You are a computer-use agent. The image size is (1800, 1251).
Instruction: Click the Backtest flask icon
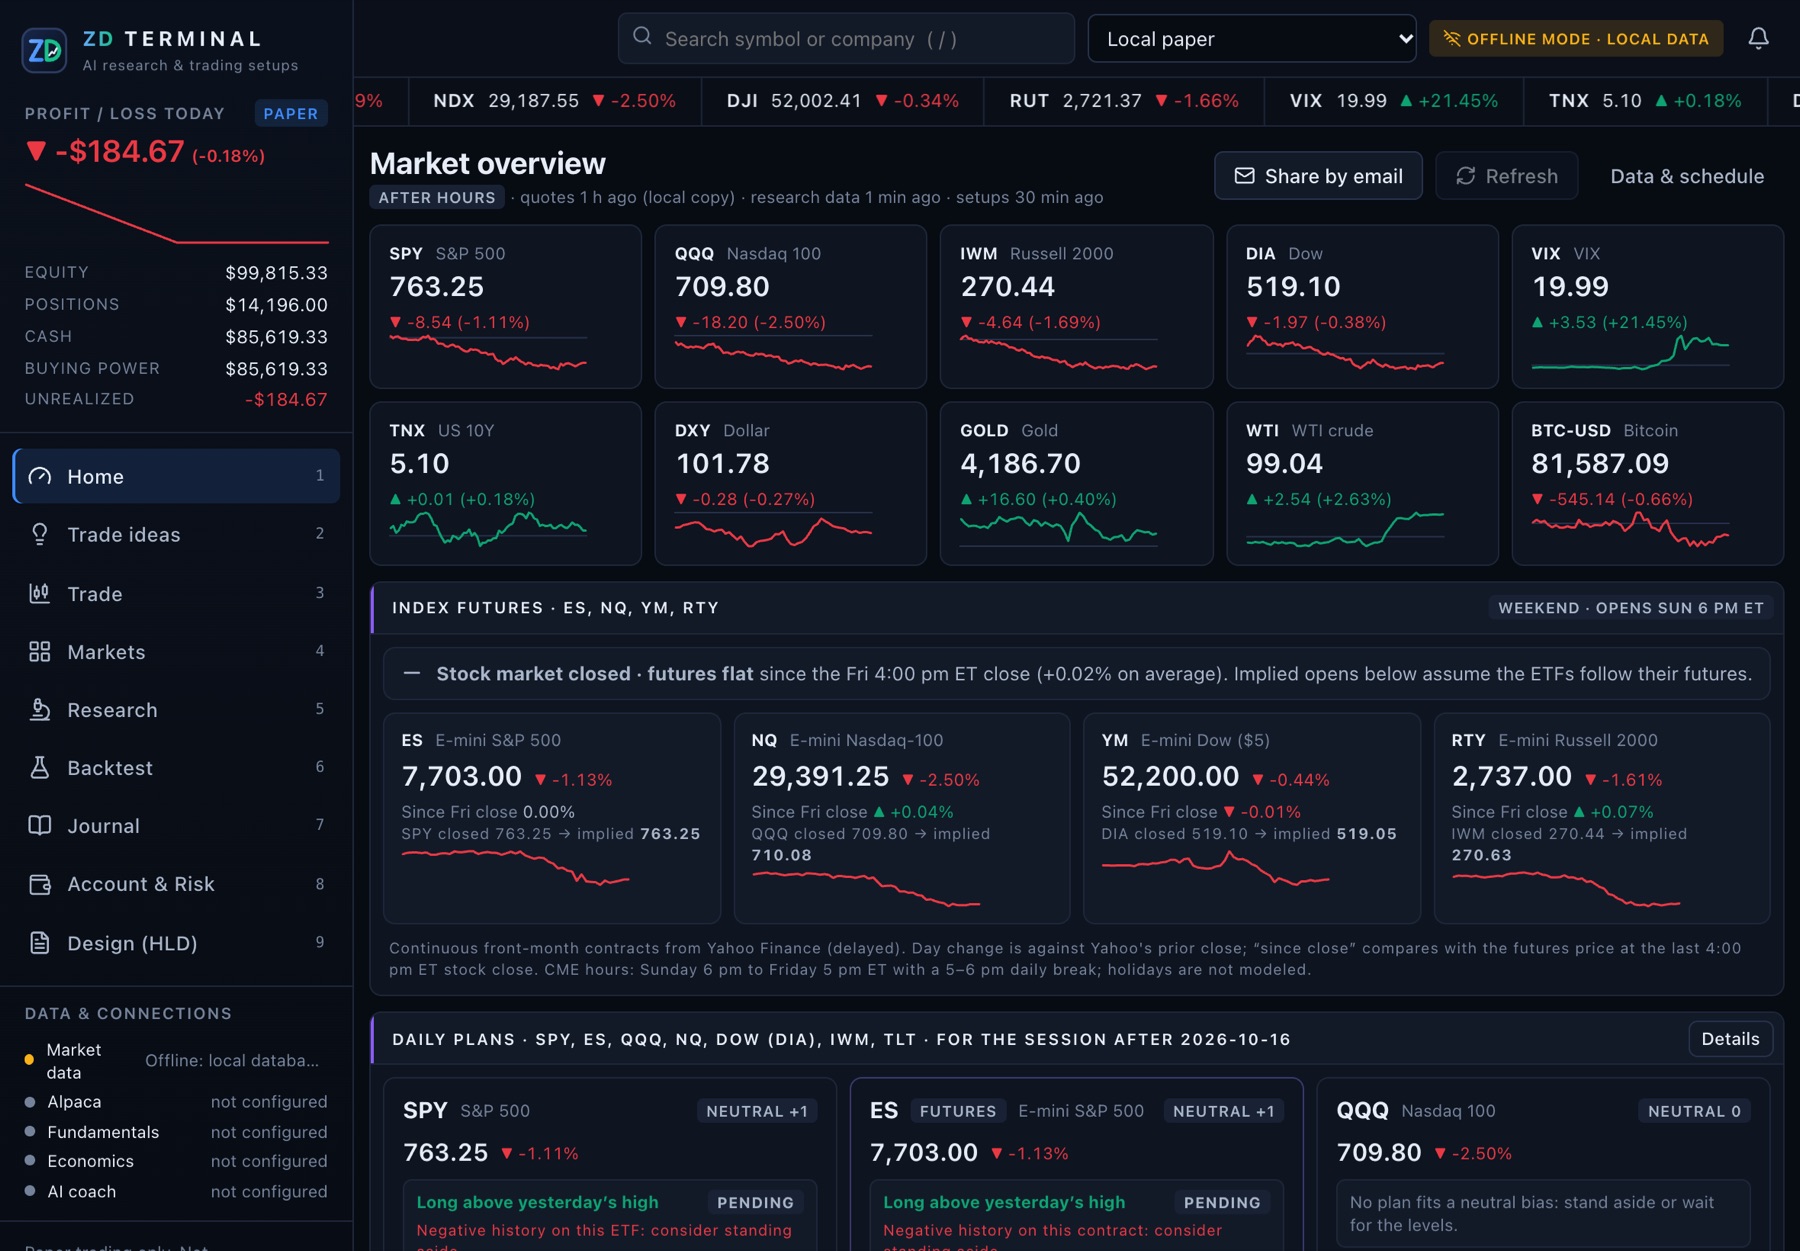(40, 768)
